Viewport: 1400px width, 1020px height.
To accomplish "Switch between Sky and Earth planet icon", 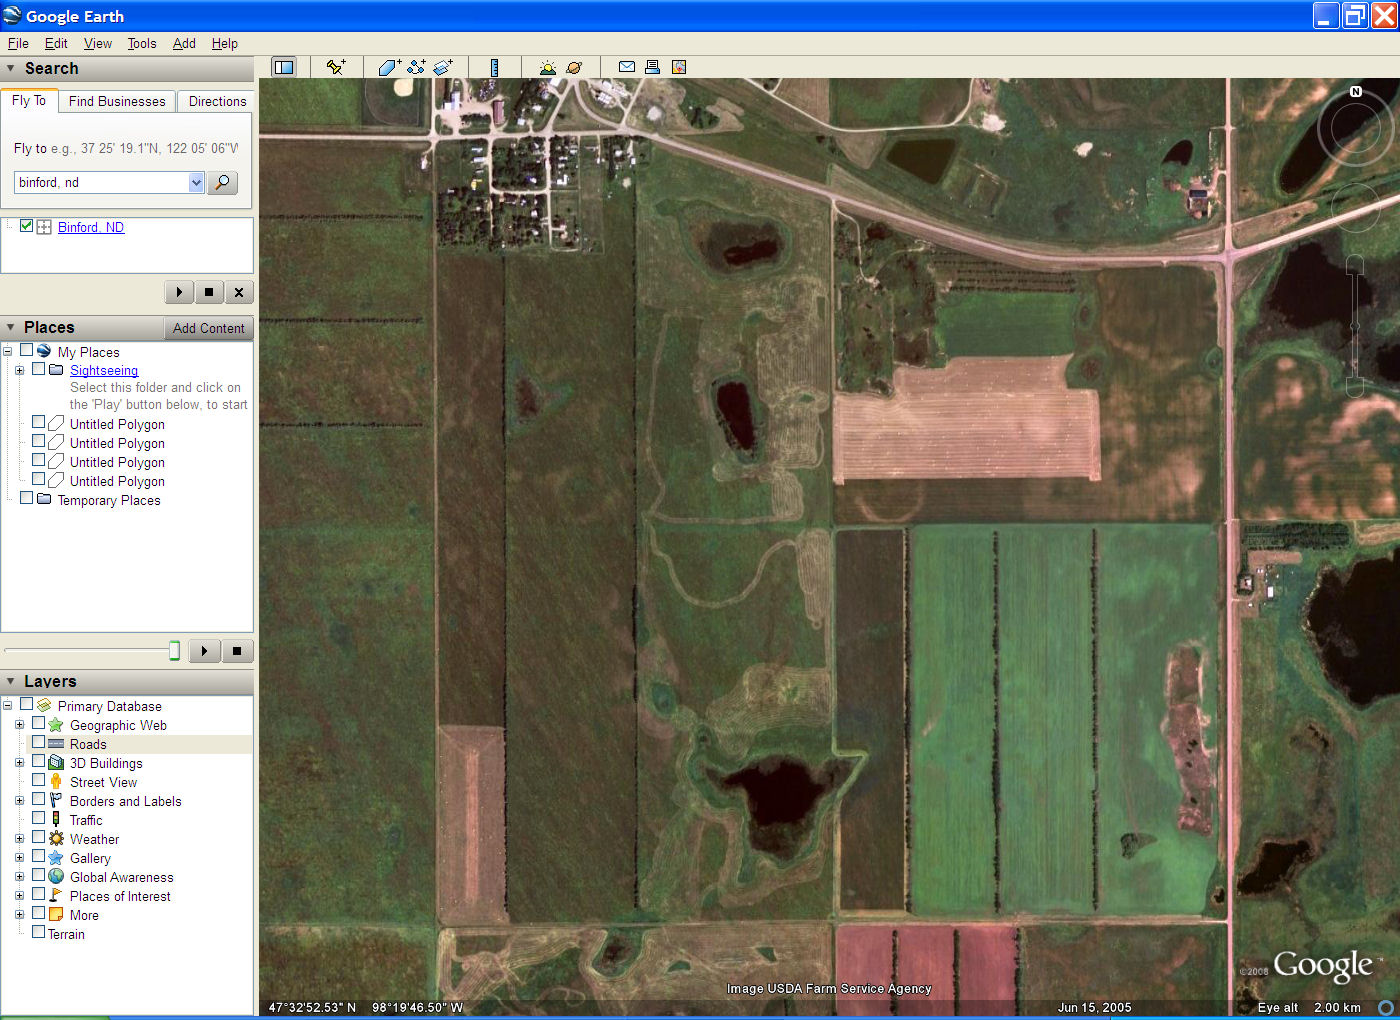I will coord(574,67).
